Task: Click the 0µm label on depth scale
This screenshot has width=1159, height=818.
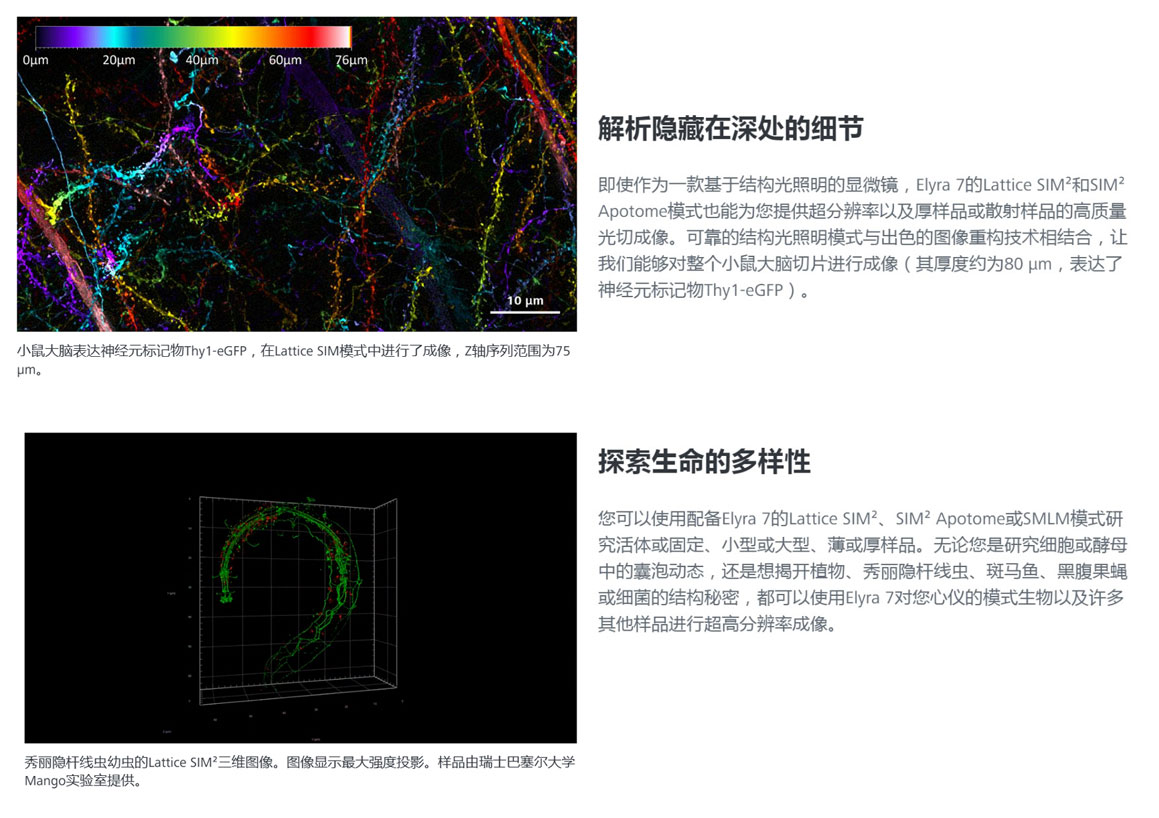Action: point(35,61)
